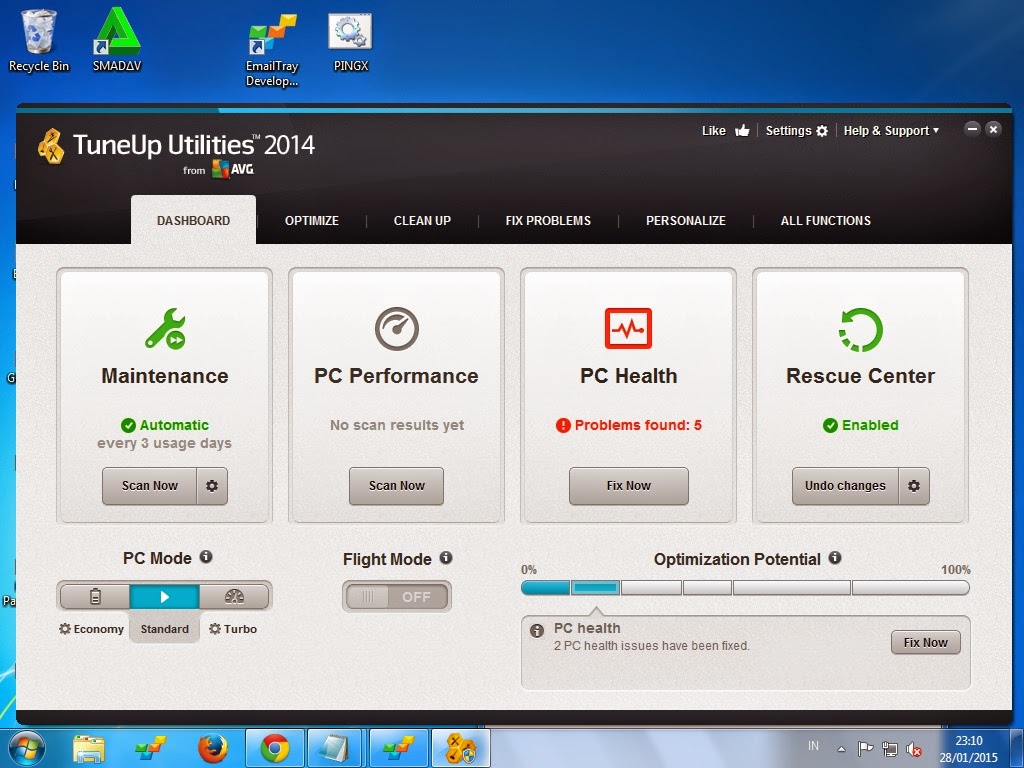Click the last empty Optimization Potential segment
The width and height of the screenshot is (1024, 768).
[x=910, y=588]
